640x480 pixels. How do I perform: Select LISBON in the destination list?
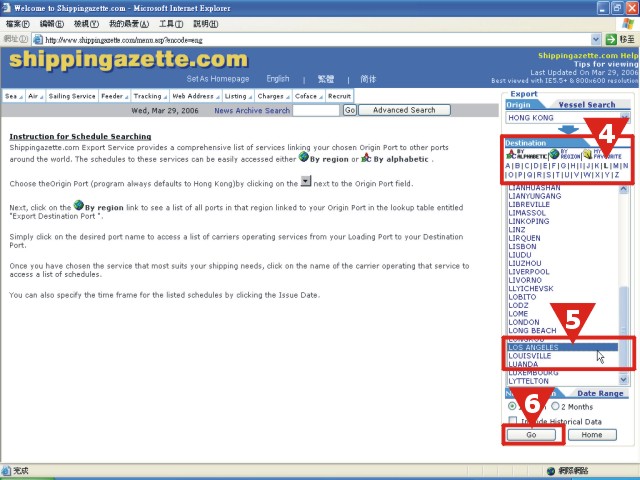point(522,247)
